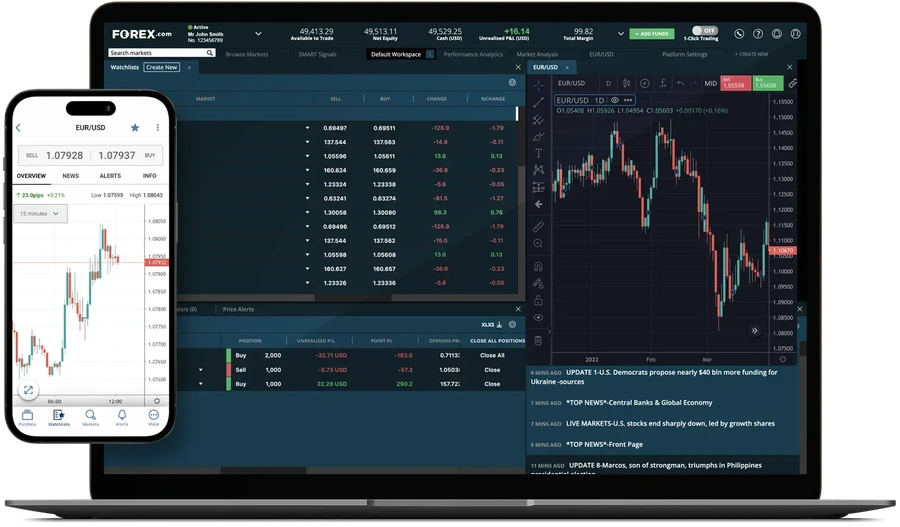The image size is (900, 527).
Task: Jump to latest bar with double arrow
Action: (x=755, y=330)
